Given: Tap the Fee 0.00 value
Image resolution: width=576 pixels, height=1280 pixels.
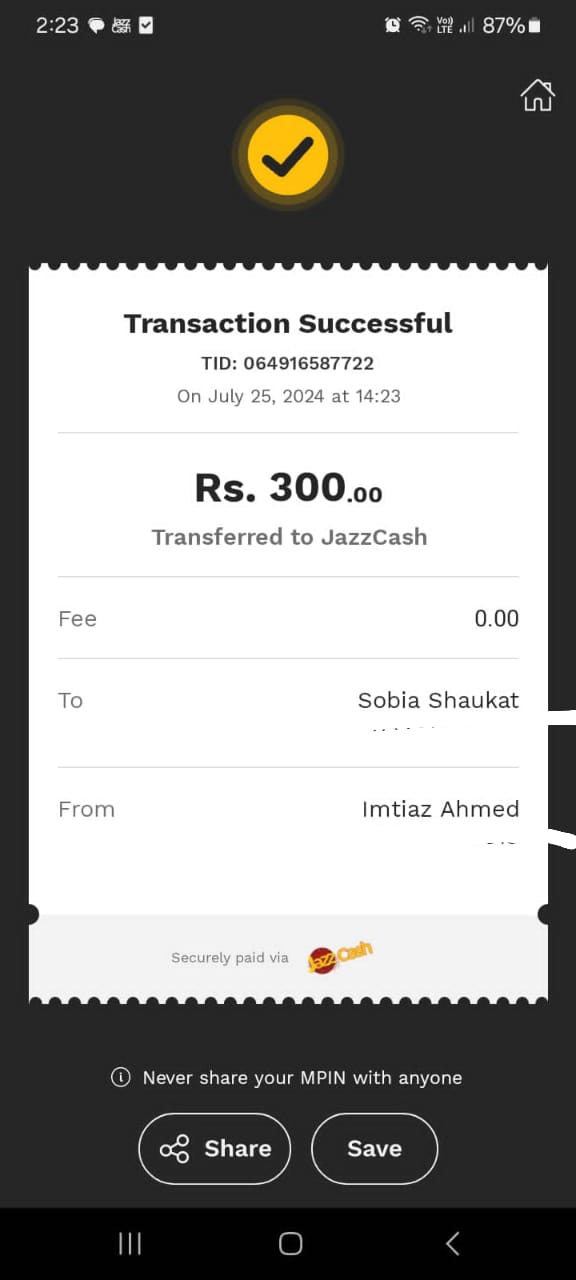Looking at the screenshot, I should (x=496, y=619).
